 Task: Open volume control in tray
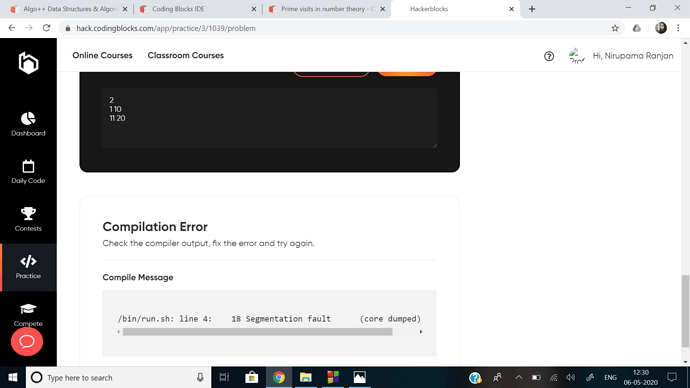click(571, 377)
